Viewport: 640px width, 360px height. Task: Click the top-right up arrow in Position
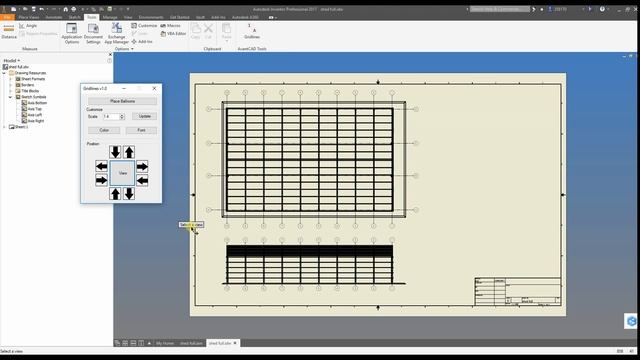(129, 152)
